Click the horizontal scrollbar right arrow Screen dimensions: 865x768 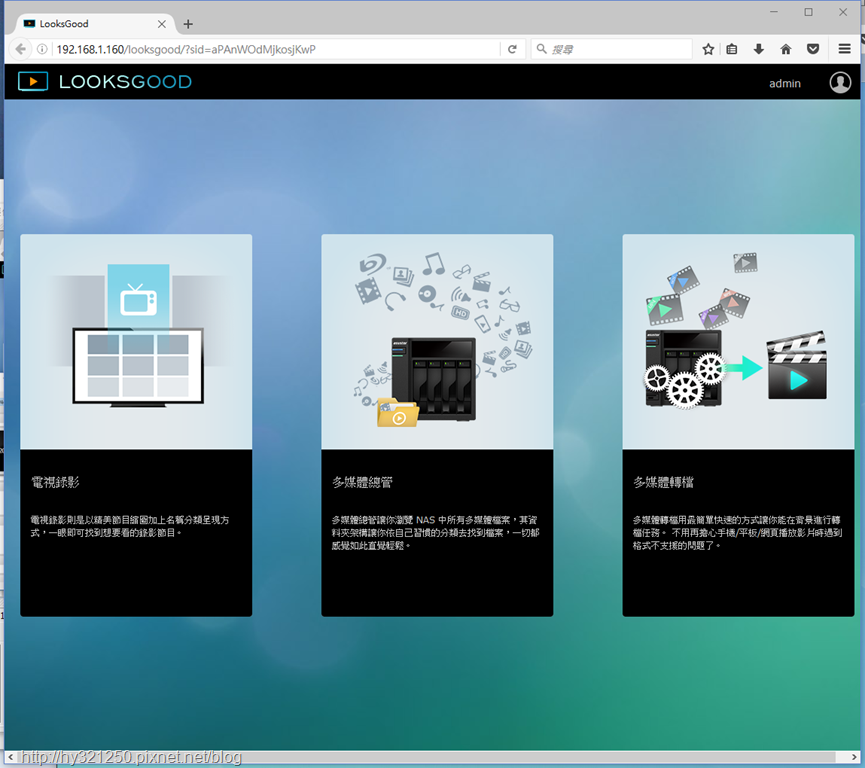coord(855,756)
